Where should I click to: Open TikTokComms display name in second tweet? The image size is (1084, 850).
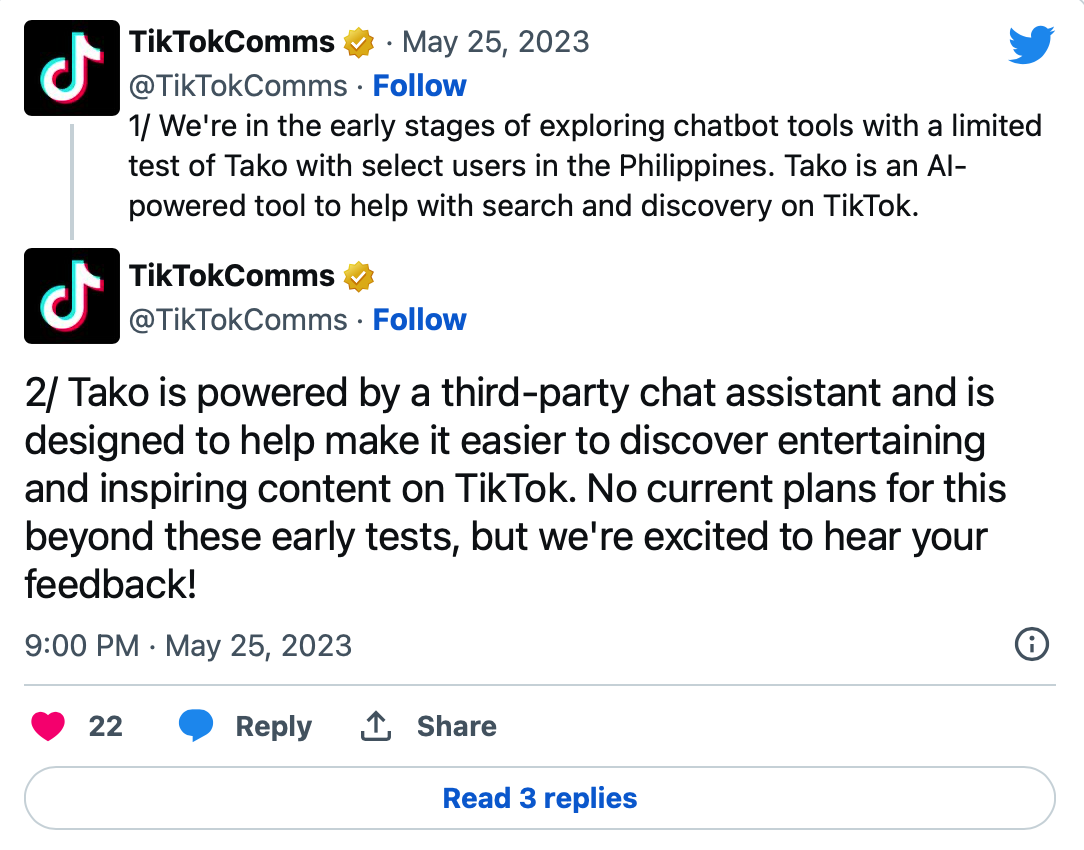(232, 276)
